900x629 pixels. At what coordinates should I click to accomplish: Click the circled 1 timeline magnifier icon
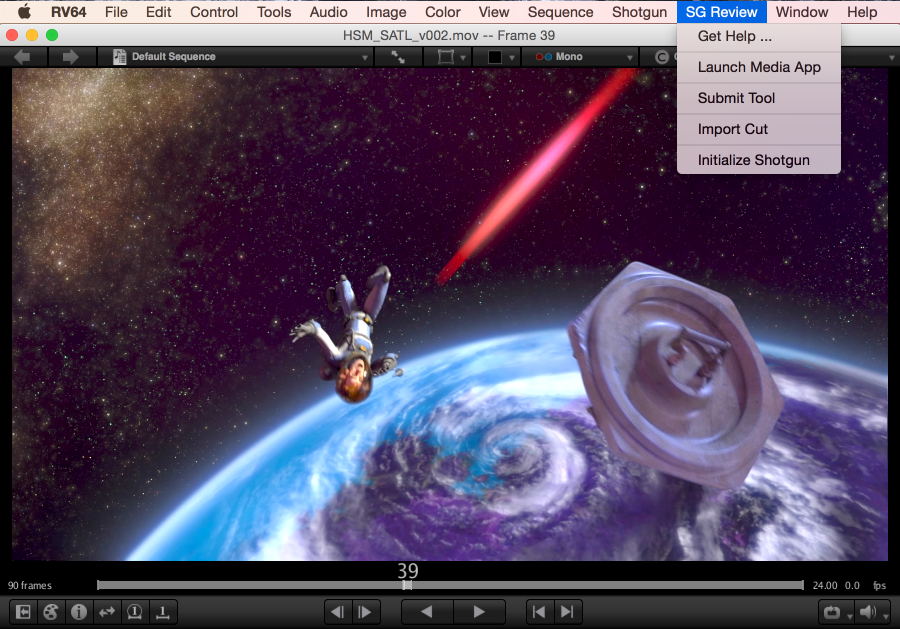tap(134, 612)
